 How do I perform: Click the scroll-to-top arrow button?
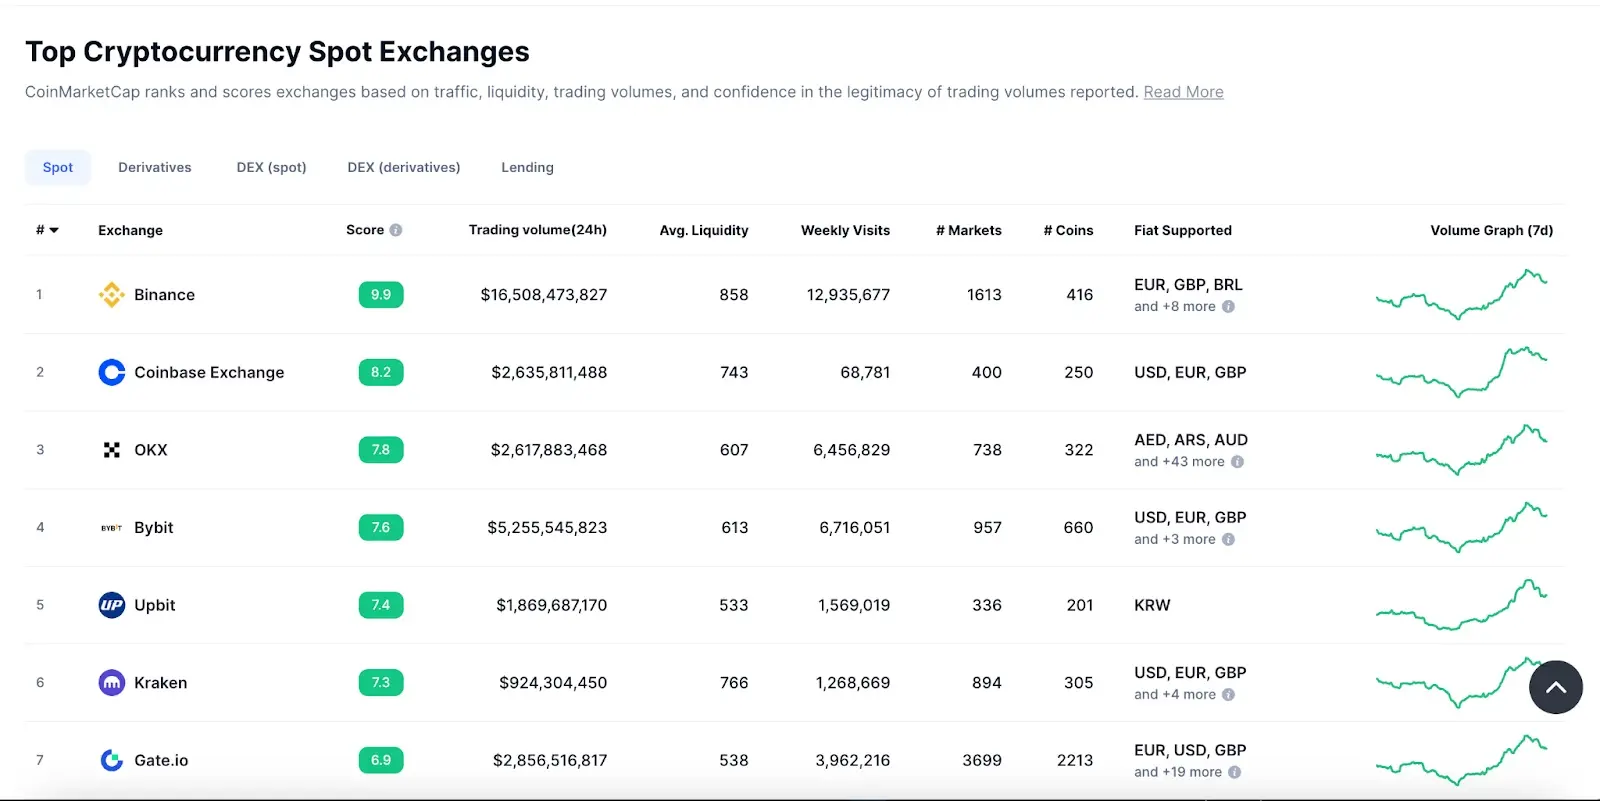[1555, 687]
